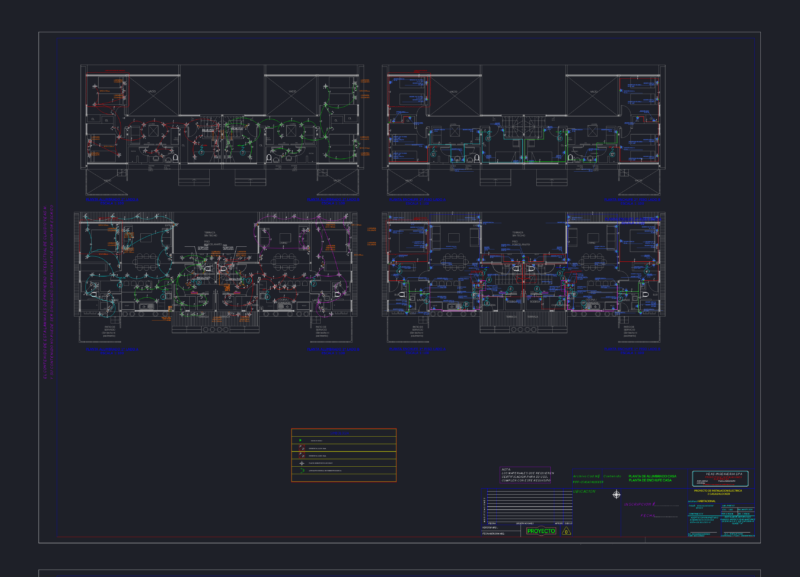
Task: Select the upper-left lighting floor plan
Action: click(222, 130)
